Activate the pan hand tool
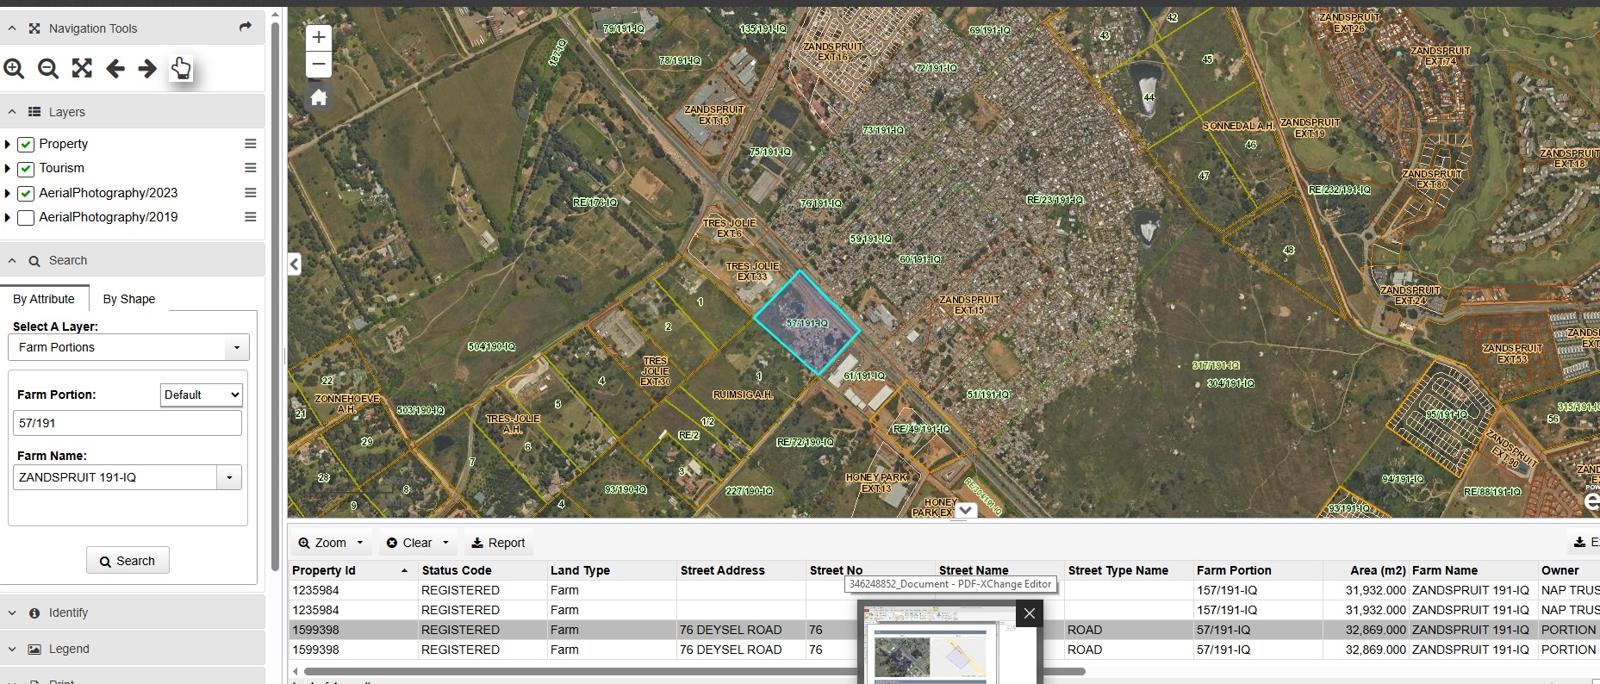This screenshot has width=1600, height=684. [181, 68]
